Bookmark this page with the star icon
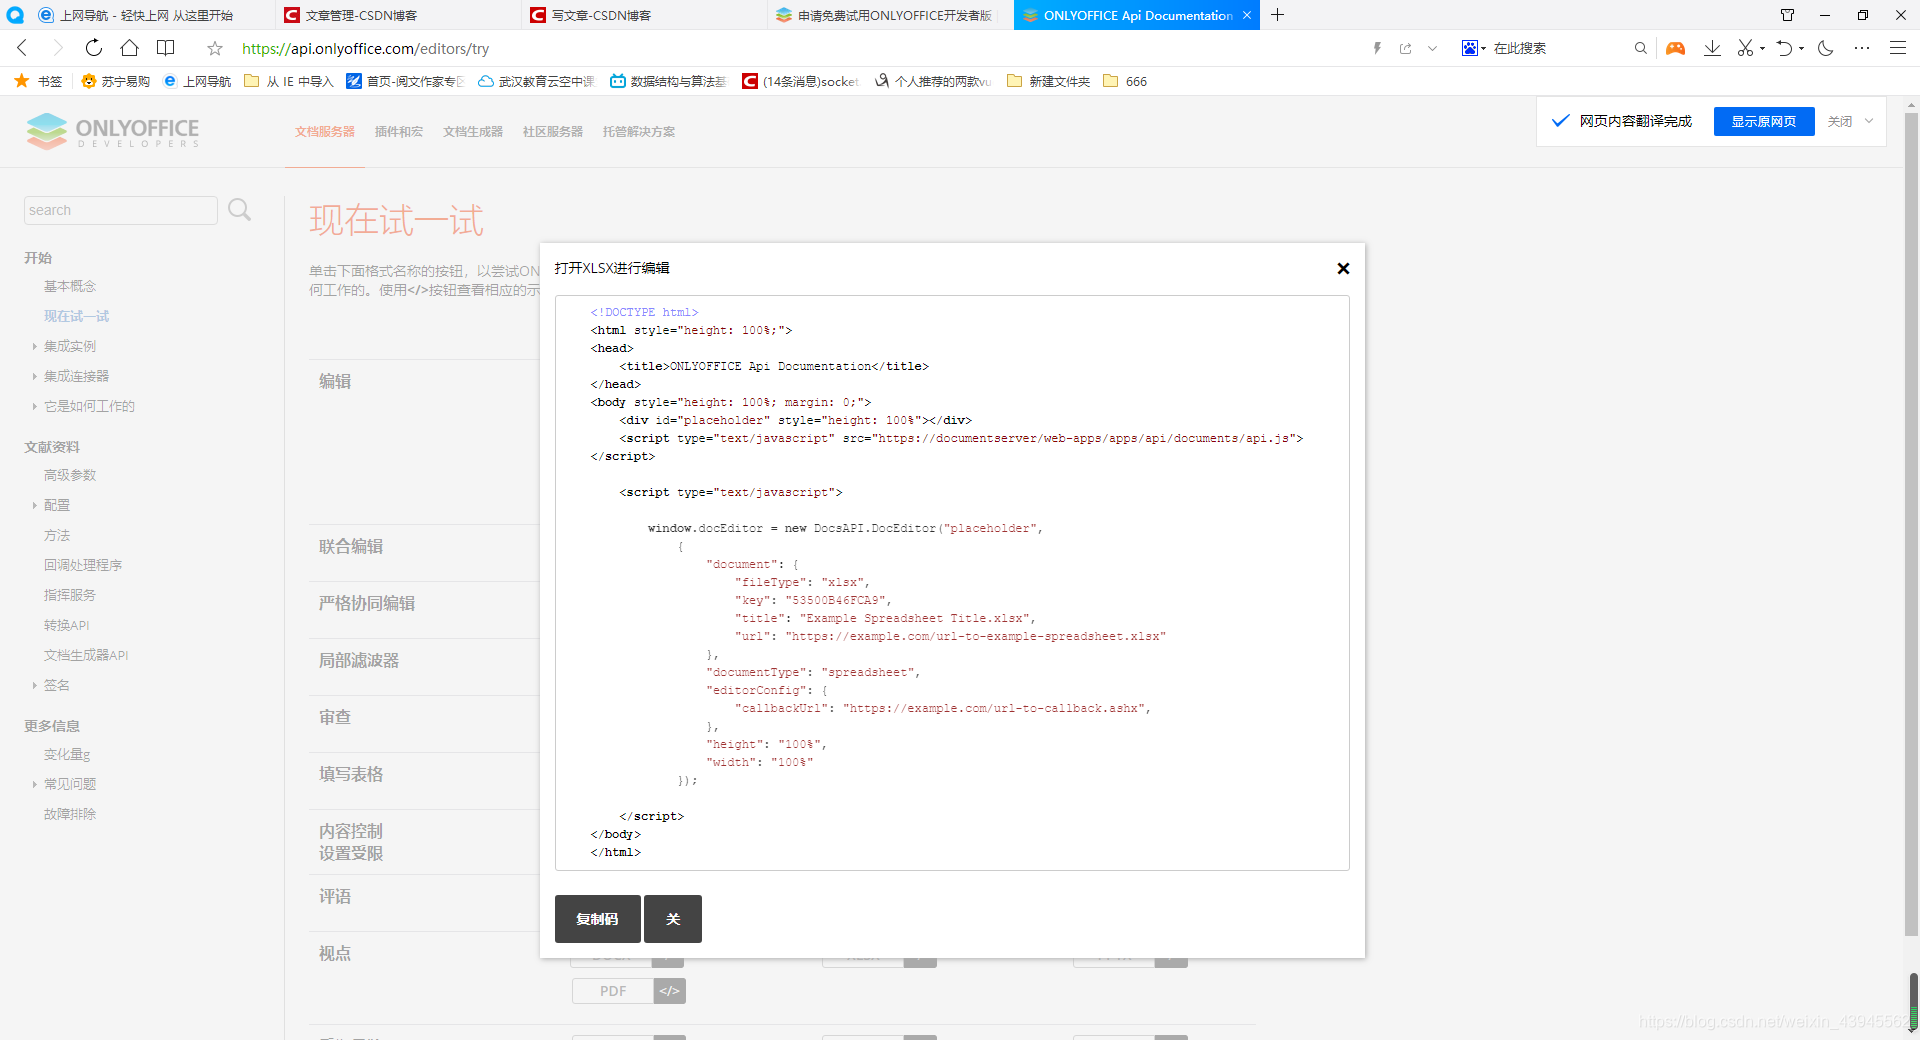The width and height of the screenshot is (1920, 1040). [x=214, y=48]
